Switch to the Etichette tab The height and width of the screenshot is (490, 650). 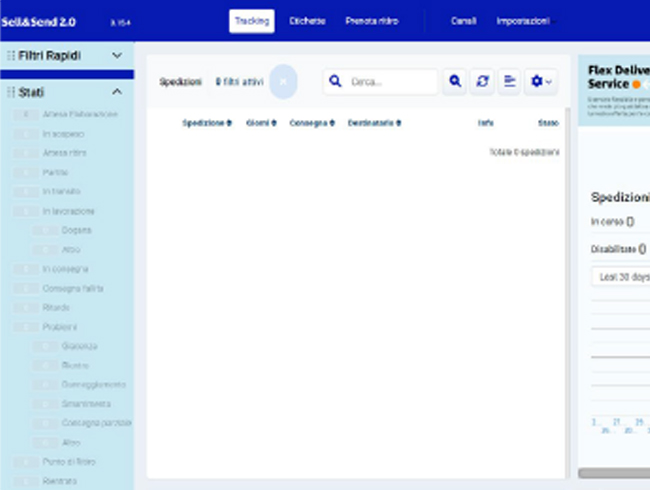pyautogui.click(x=307, y=21)
